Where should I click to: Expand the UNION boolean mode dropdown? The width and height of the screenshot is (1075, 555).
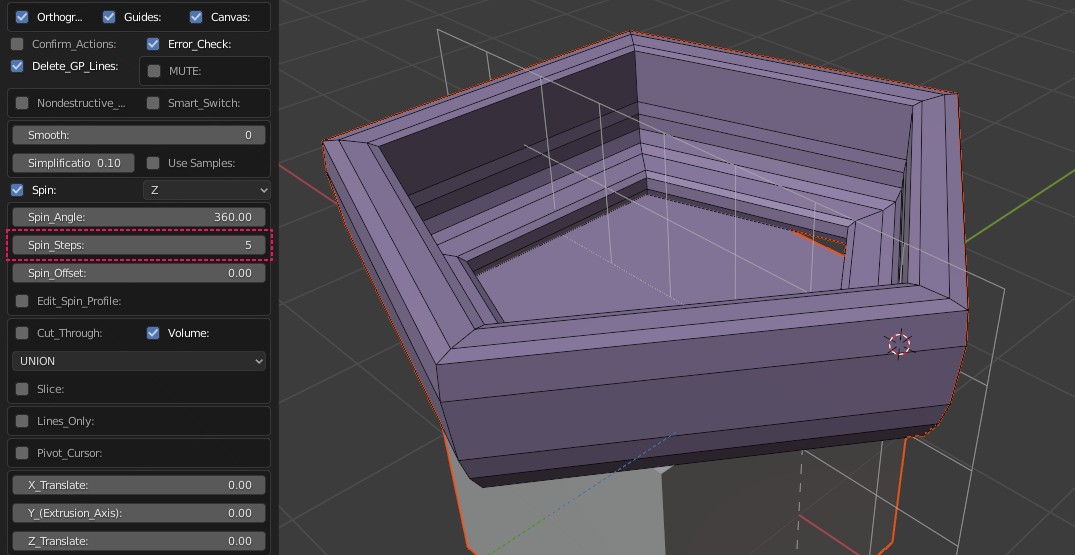click(x=139, y=361)
